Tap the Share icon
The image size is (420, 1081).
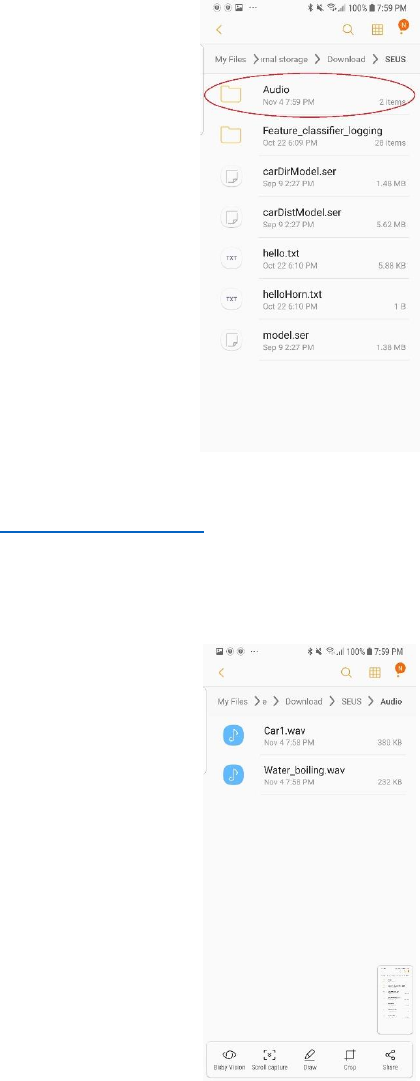pyautogui.click(x=390, y=1059)
